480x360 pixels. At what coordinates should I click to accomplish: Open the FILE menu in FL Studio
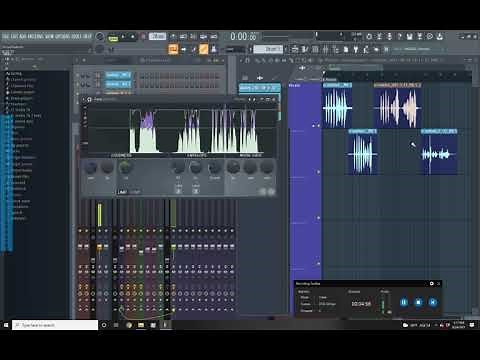click(6, 36)
